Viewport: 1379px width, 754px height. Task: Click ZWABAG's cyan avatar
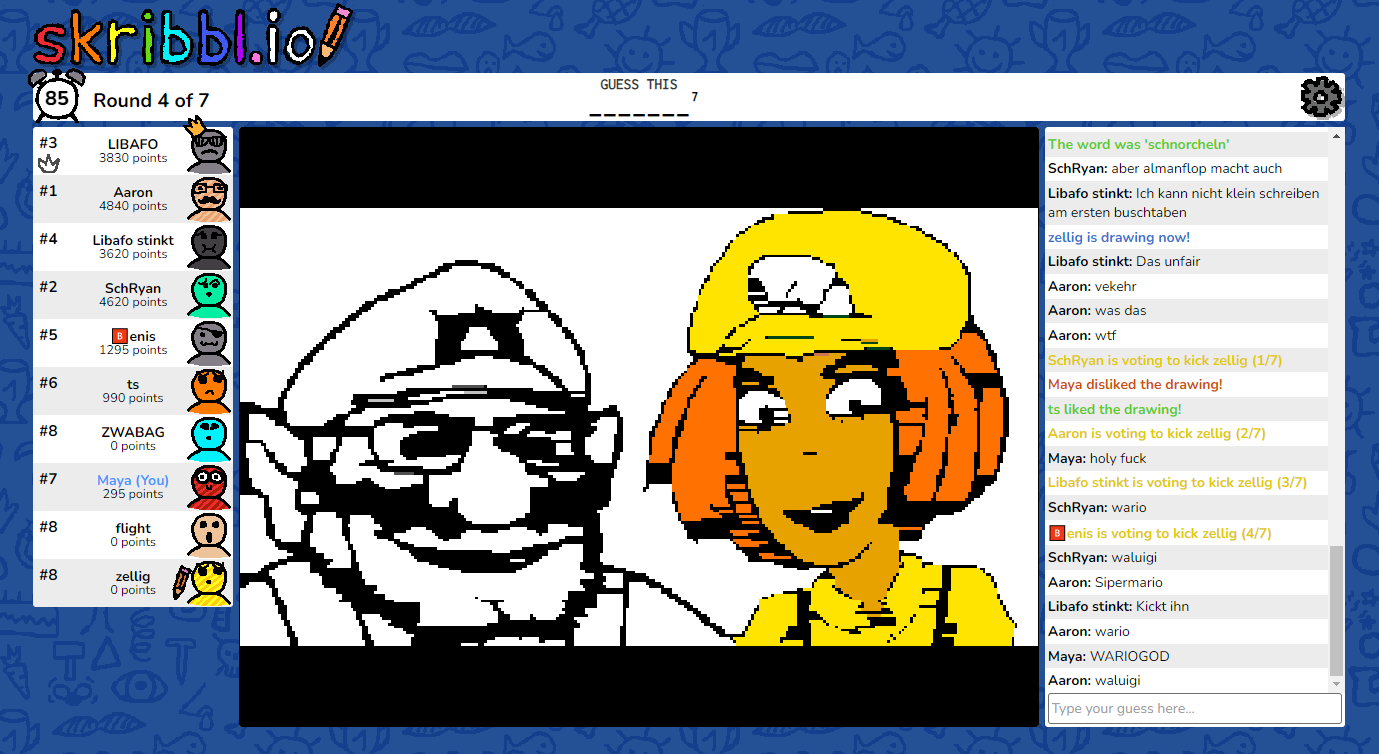tap(209, 439)
